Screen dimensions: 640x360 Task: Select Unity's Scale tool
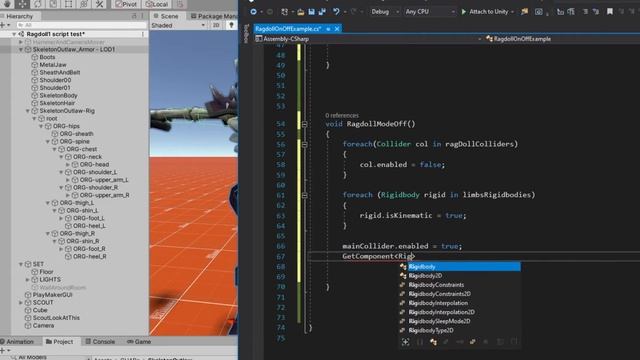[x=53, y=4]
